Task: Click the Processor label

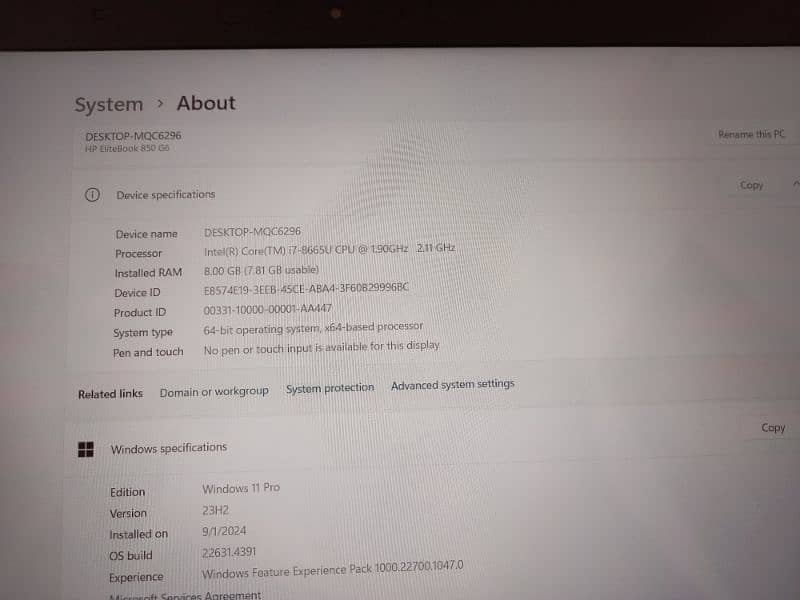Action: tap(138, 254)
